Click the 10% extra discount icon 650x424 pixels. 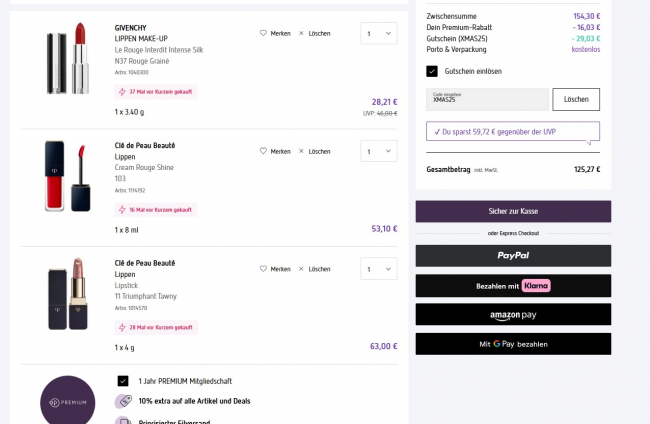[123, 401]
